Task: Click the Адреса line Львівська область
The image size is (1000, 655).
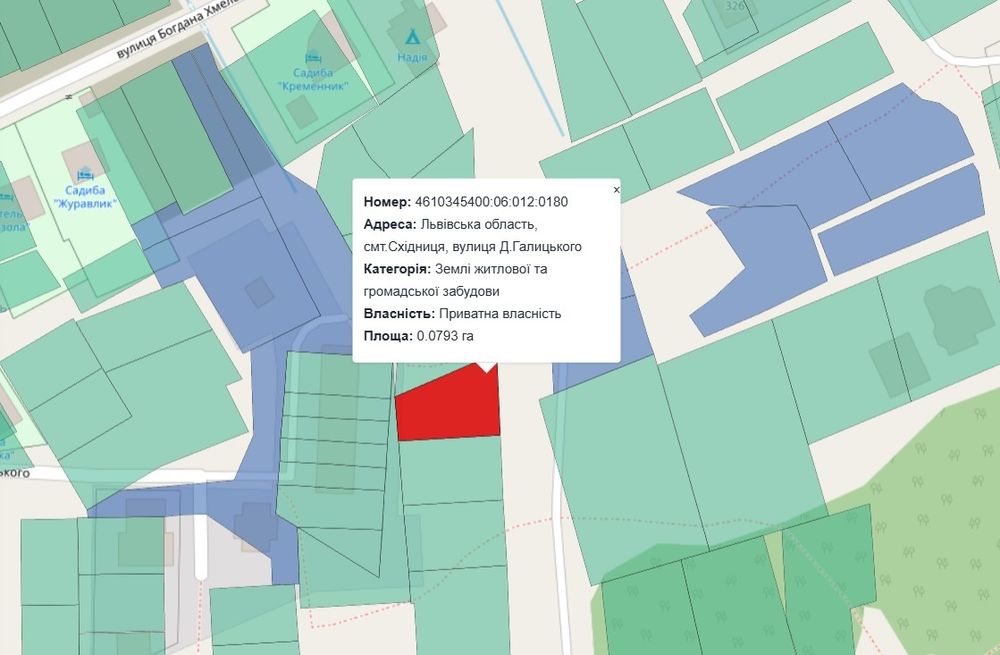Action: click(450, 224)
